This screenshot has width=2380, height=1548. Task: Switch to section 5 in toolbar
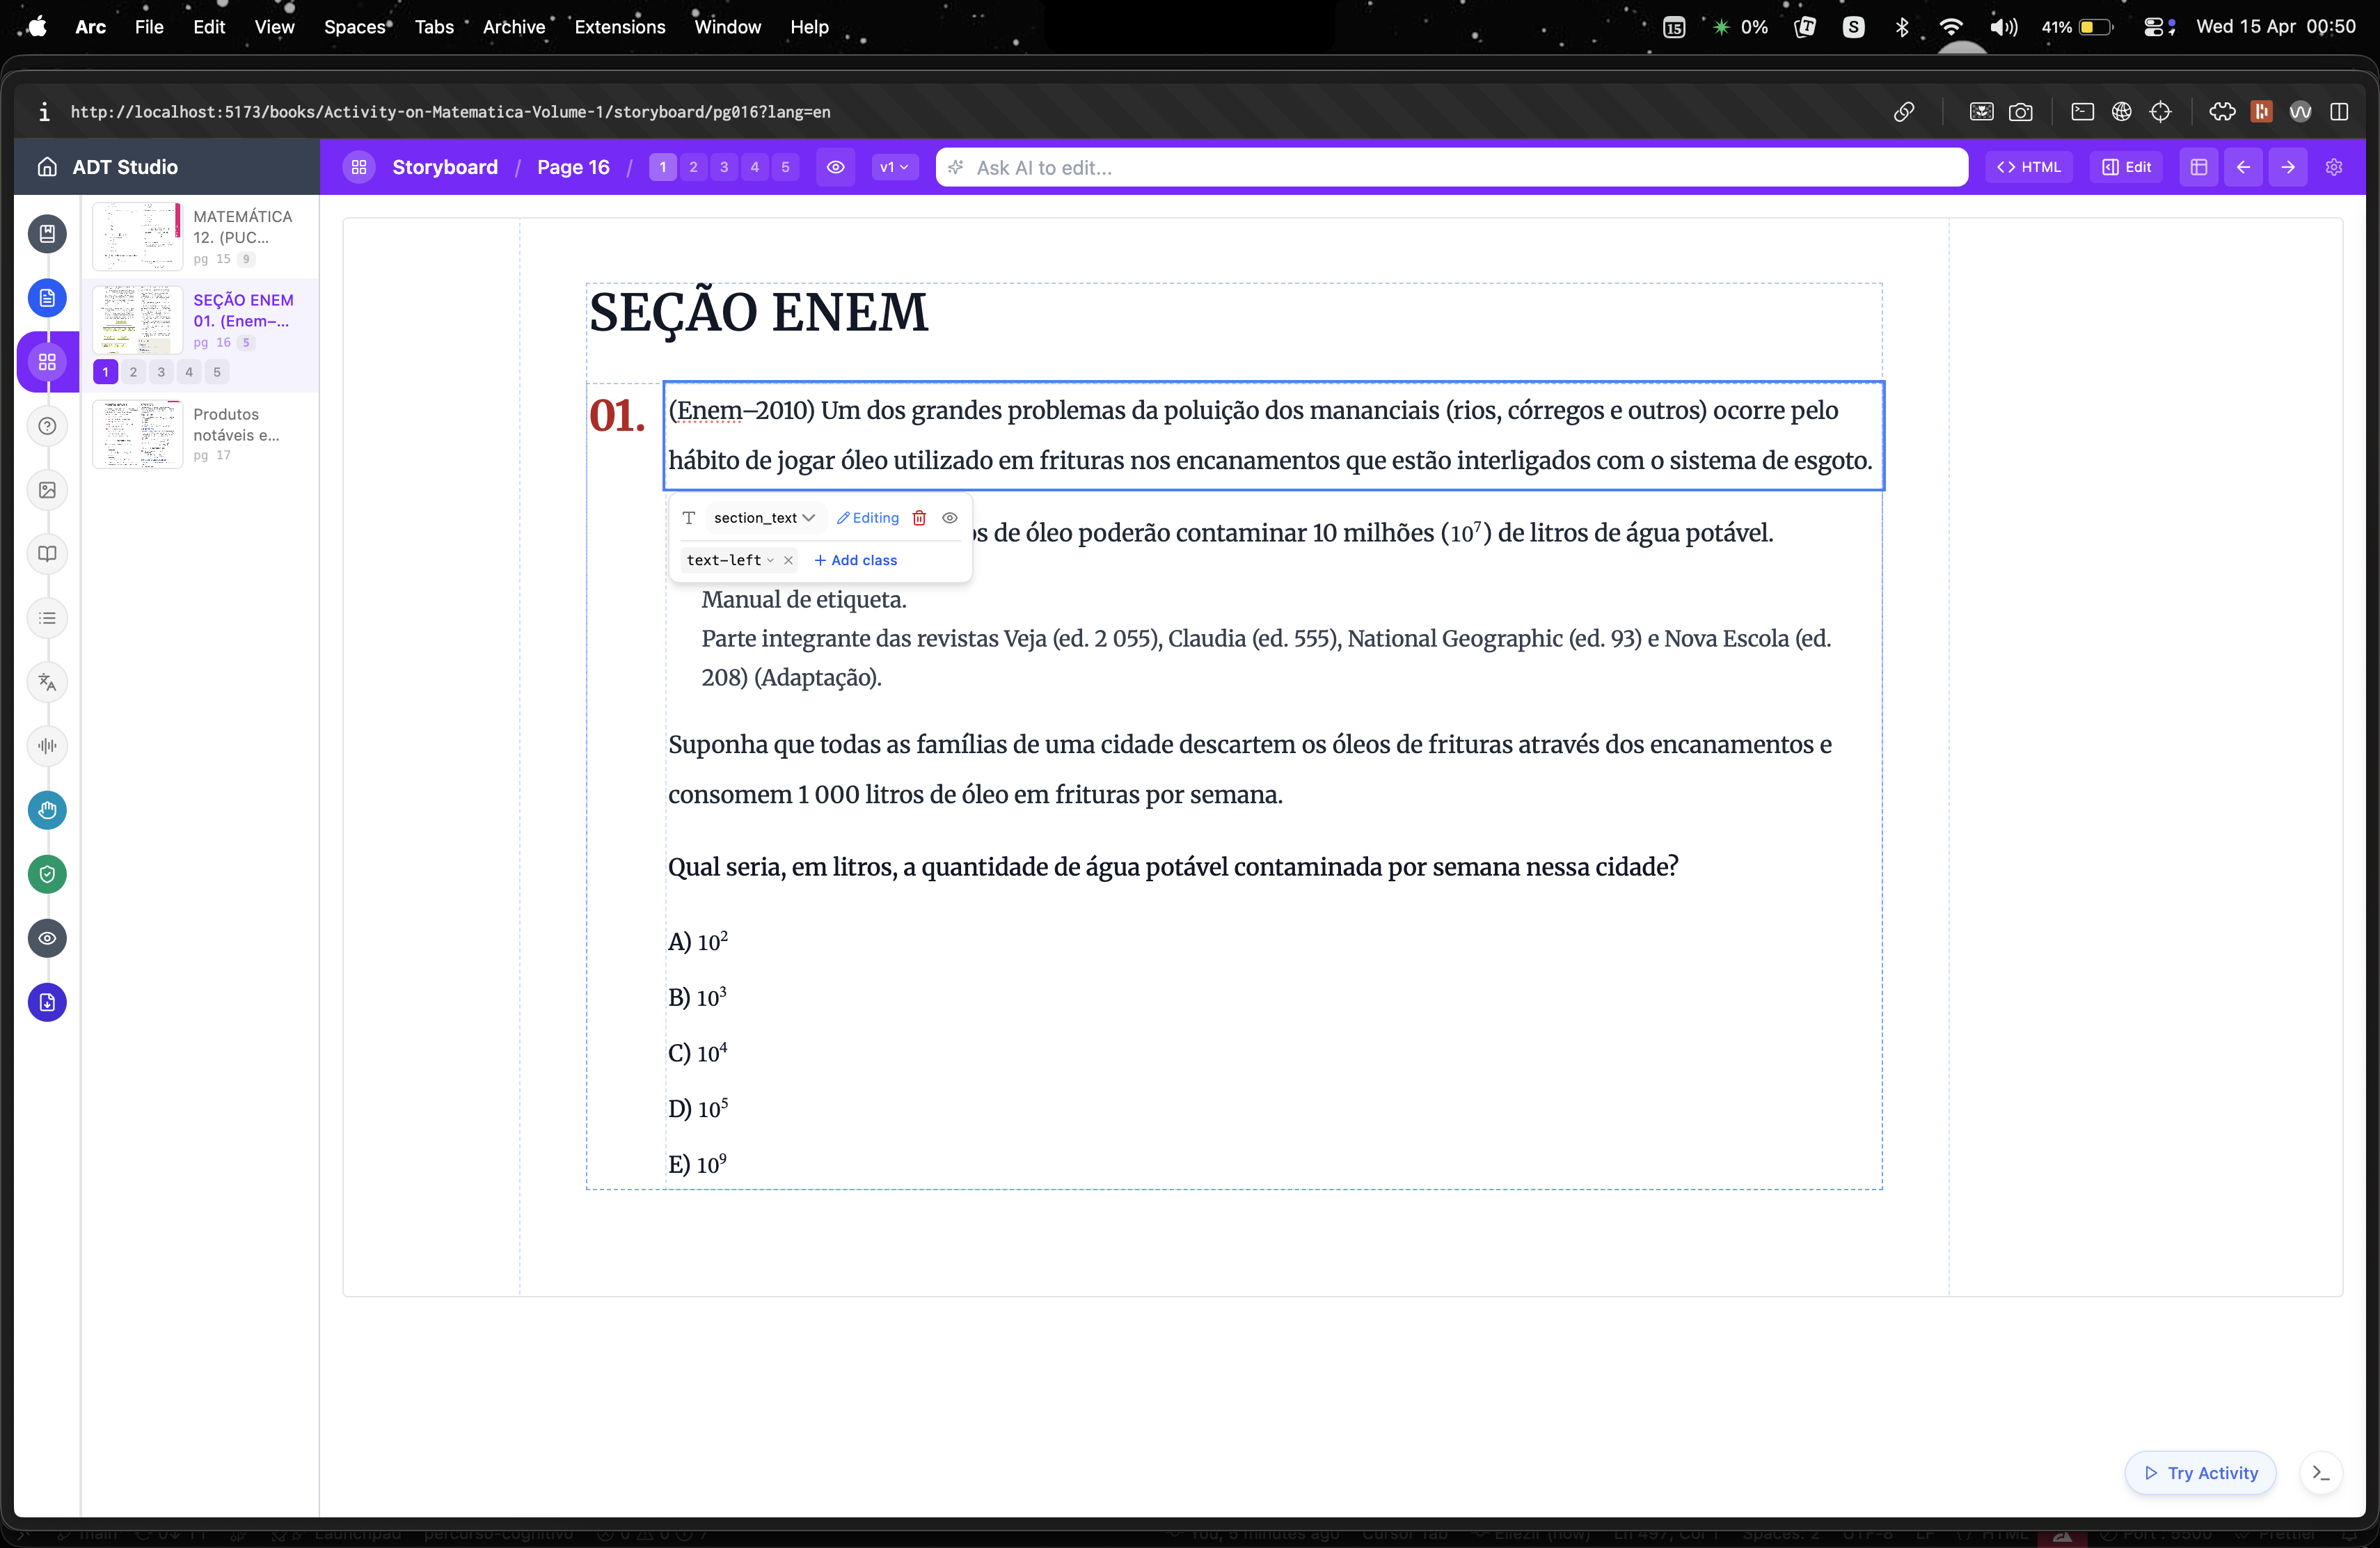click(x=785, y=167)
